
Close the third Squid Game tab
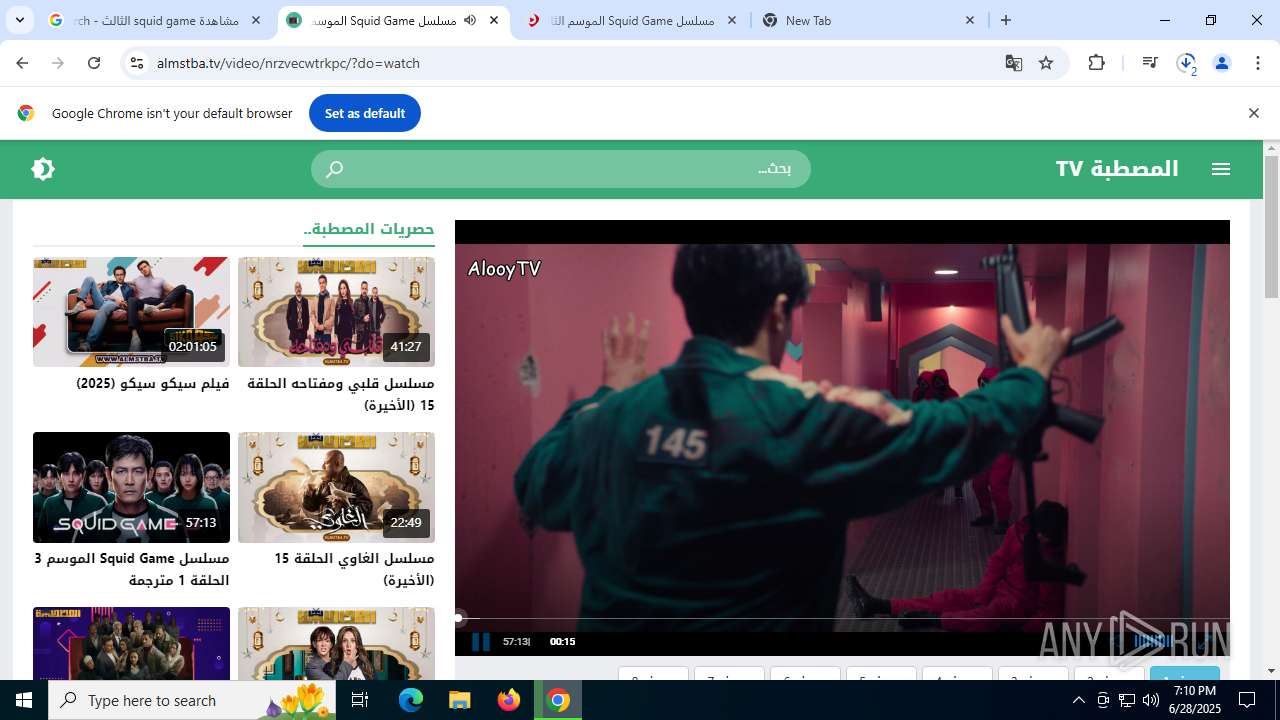[x=731, y=20]
